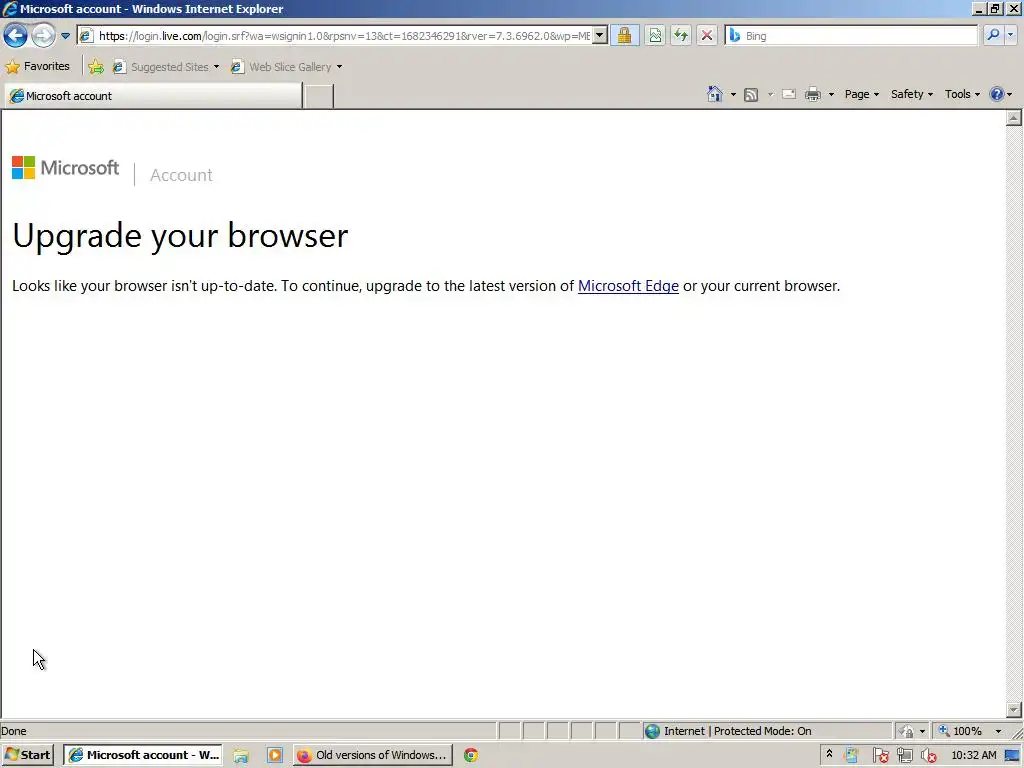
Task: Expand the Print options dropdown arrow
Action: 831,95
